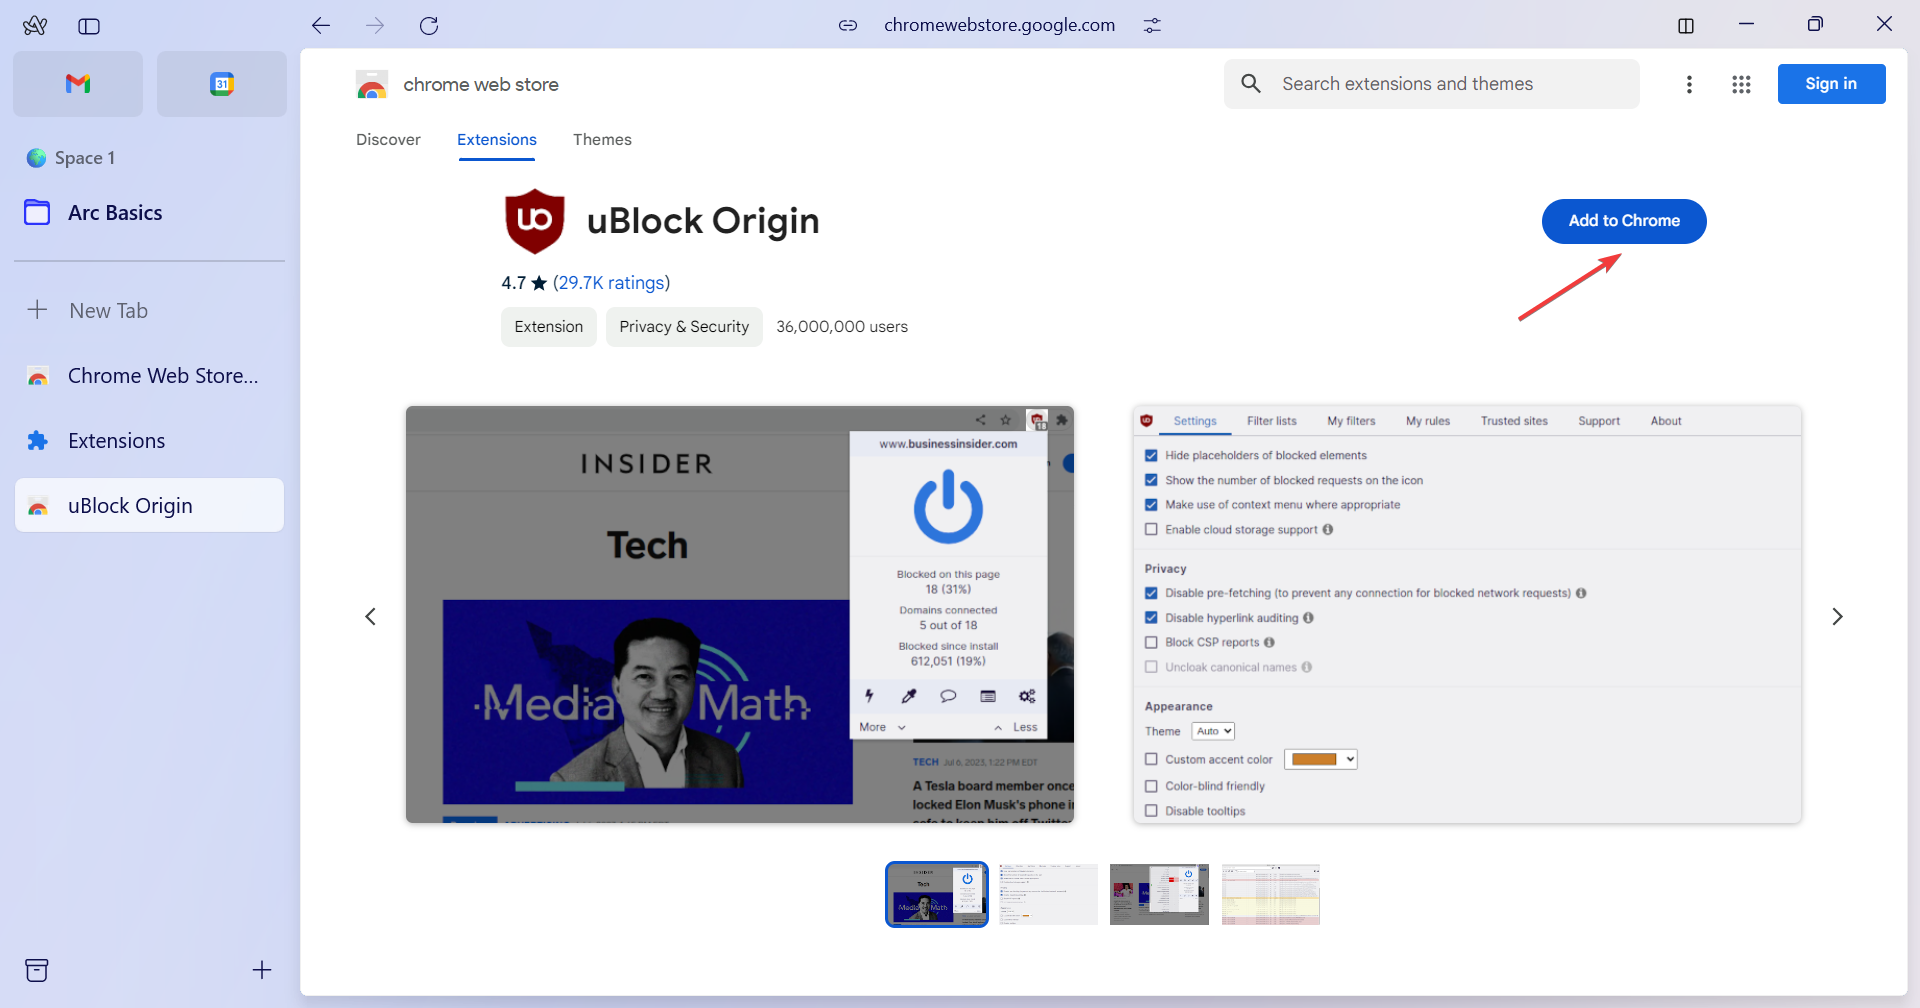Viewport: 1920px width, 1008px height.
Task: Toggle Hide placeholders of blocked elements
Action: (1151, 456)
